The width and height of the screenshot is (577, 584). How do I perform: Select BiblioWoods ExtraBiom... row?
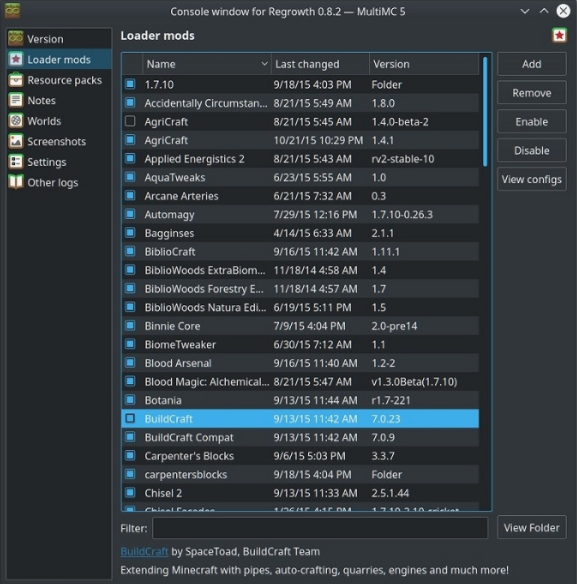[x=300, y=270]
